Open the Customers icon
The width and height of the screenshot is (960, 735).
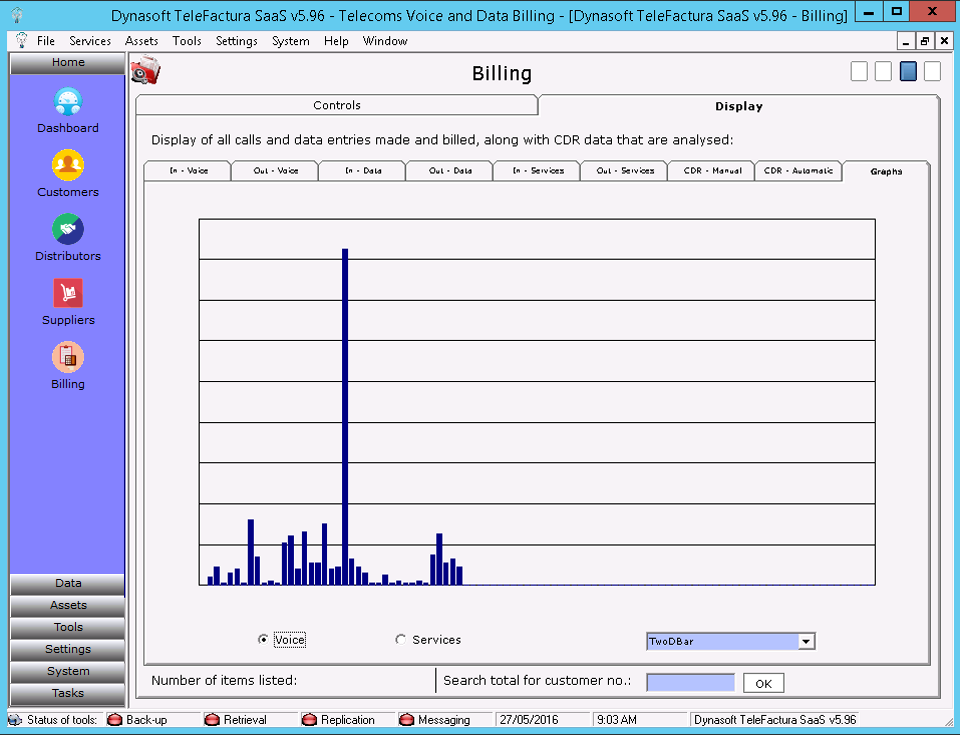pos(68,166)
